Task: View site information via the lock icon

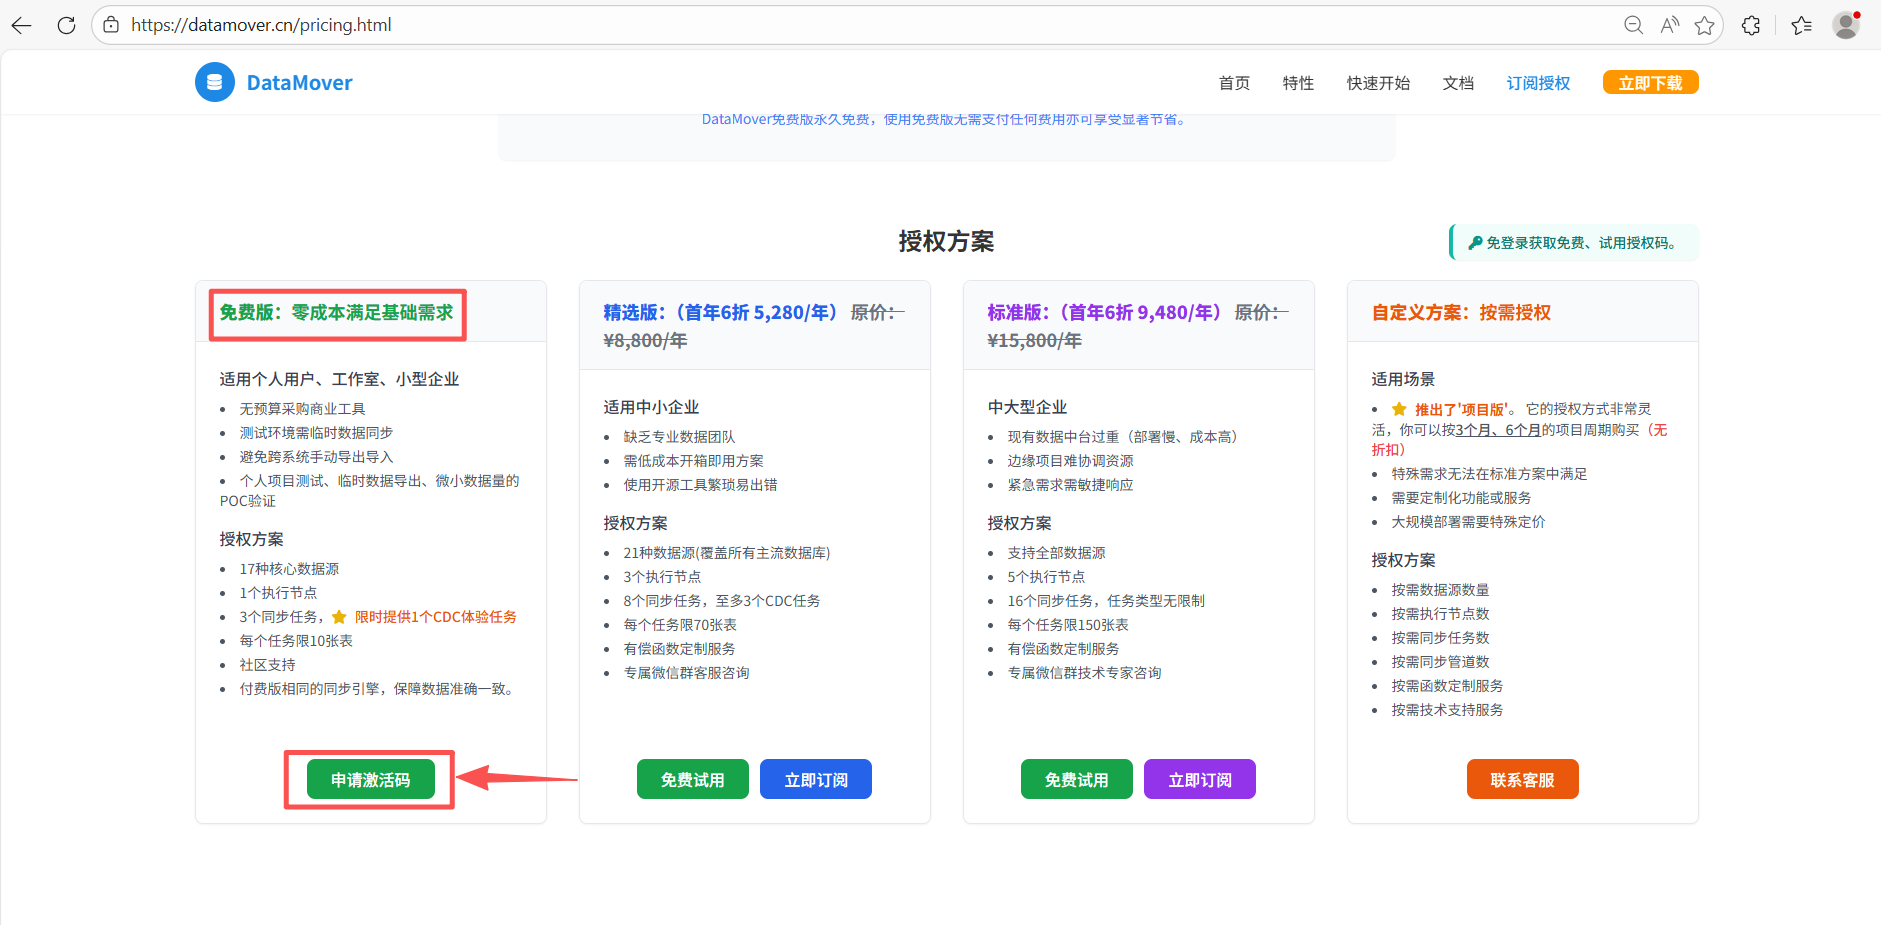Action: pos(111,25)
